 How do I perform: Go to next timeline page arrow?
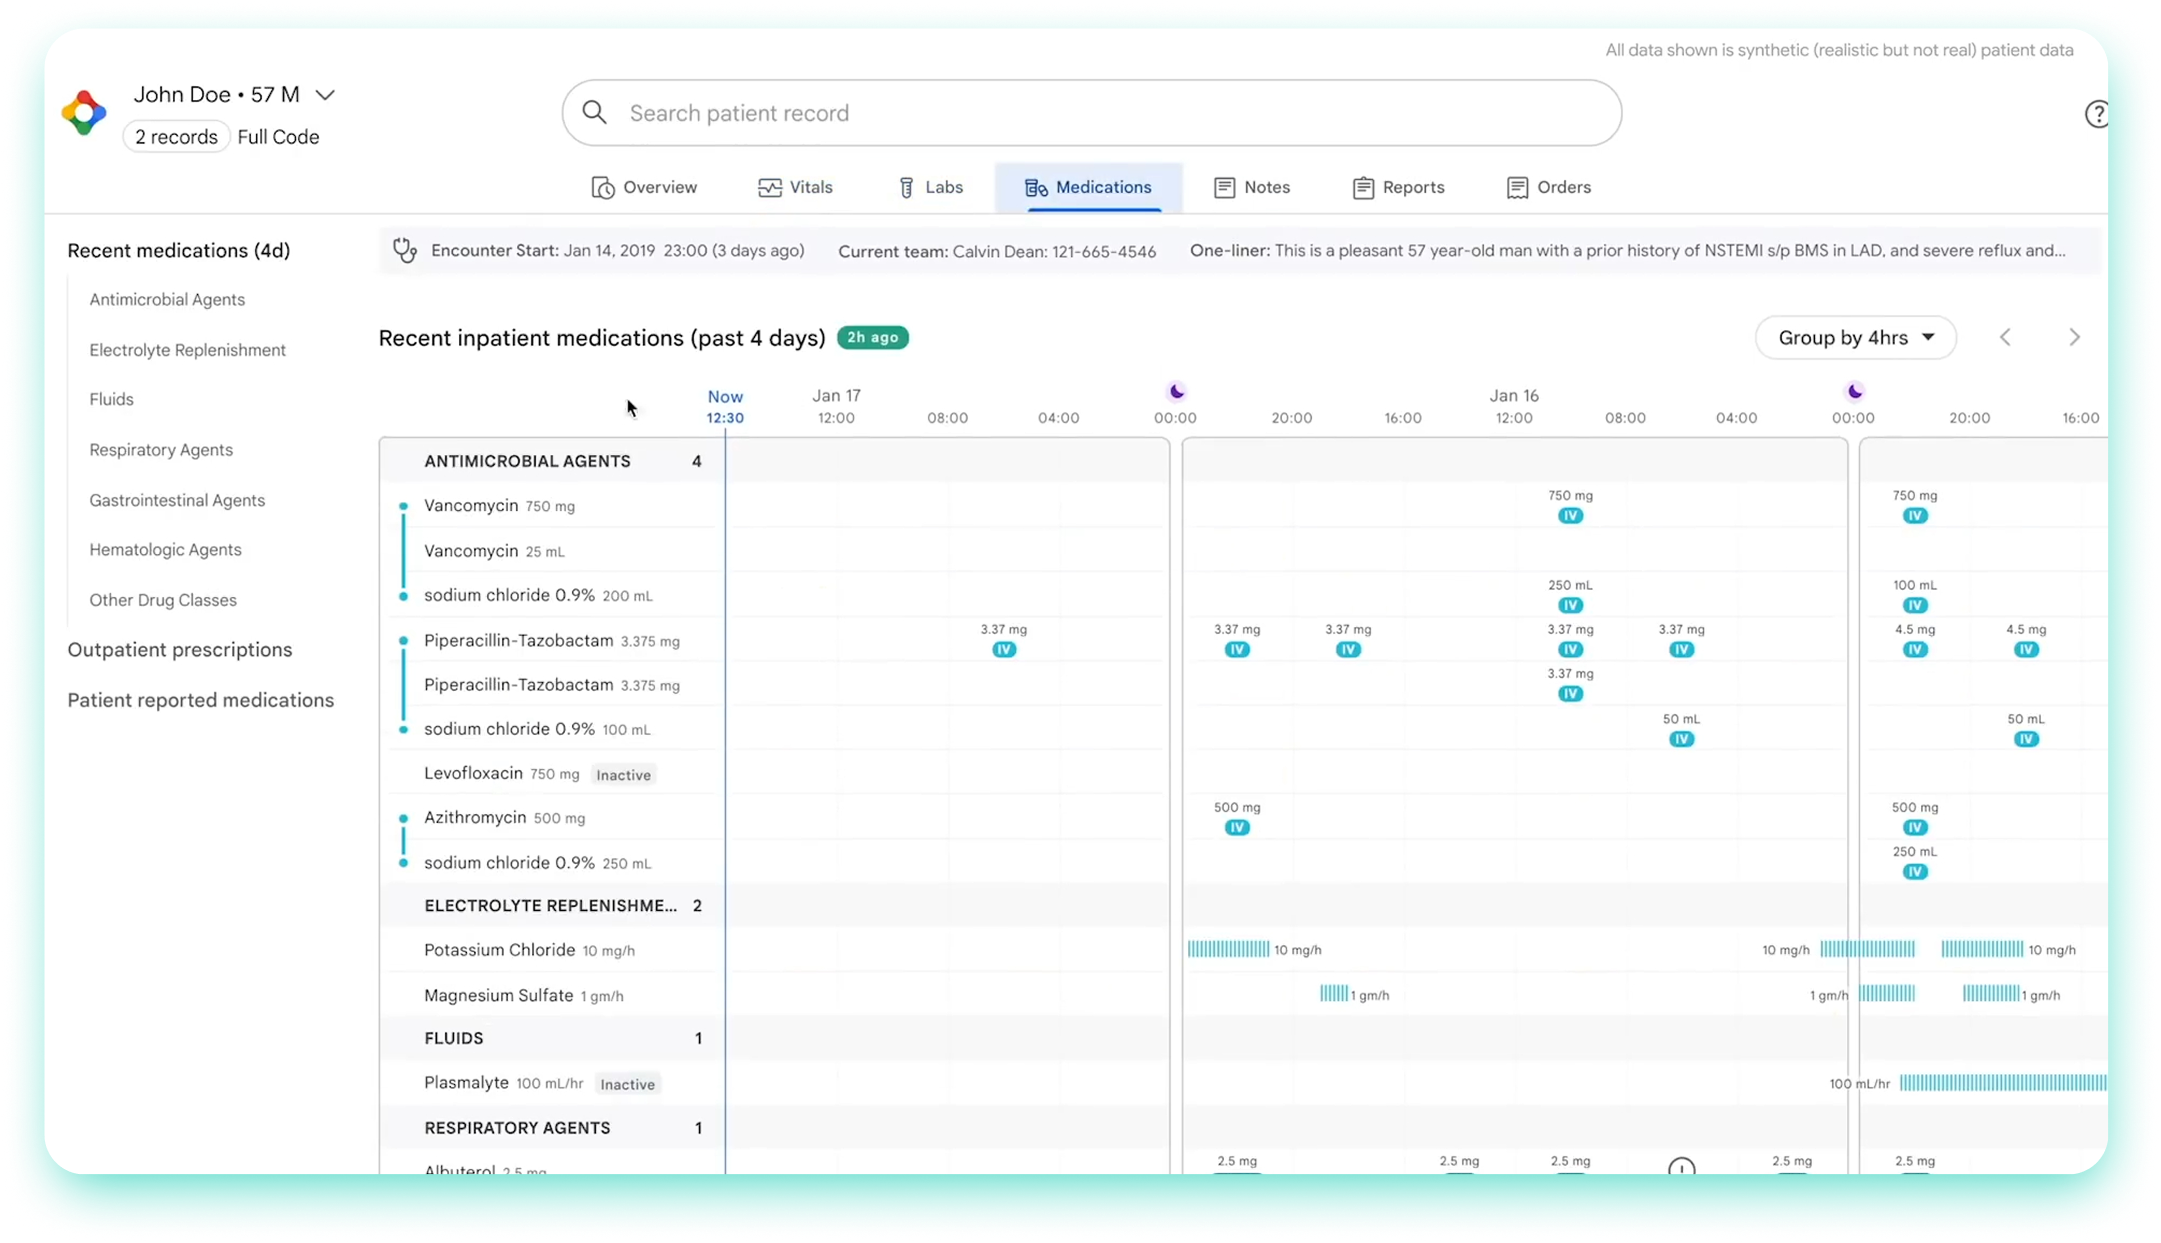[x=2074, y=338]
